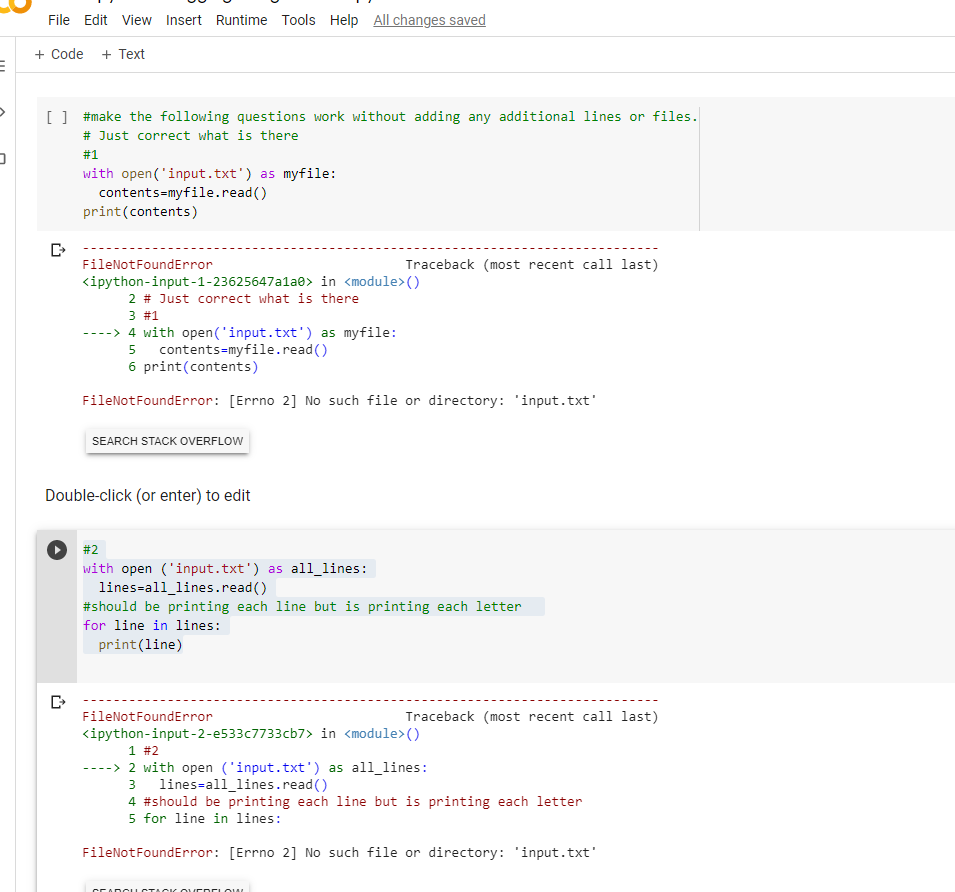Open the File menu
Screen dimensions: 955x892
[59, 20]
